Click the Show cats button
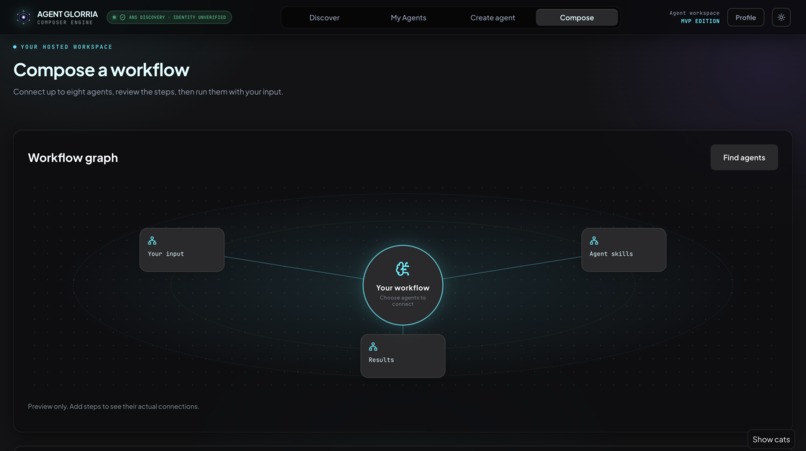This screenshot has height=451, width=806. click(x=771, y=439)
